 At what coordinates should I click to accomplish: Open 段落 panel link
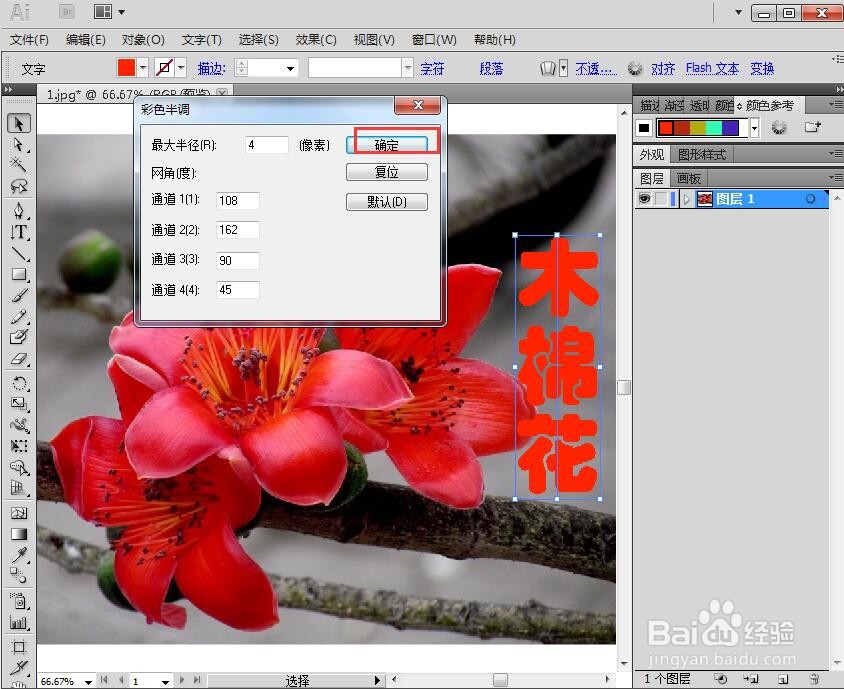point(491,68)
